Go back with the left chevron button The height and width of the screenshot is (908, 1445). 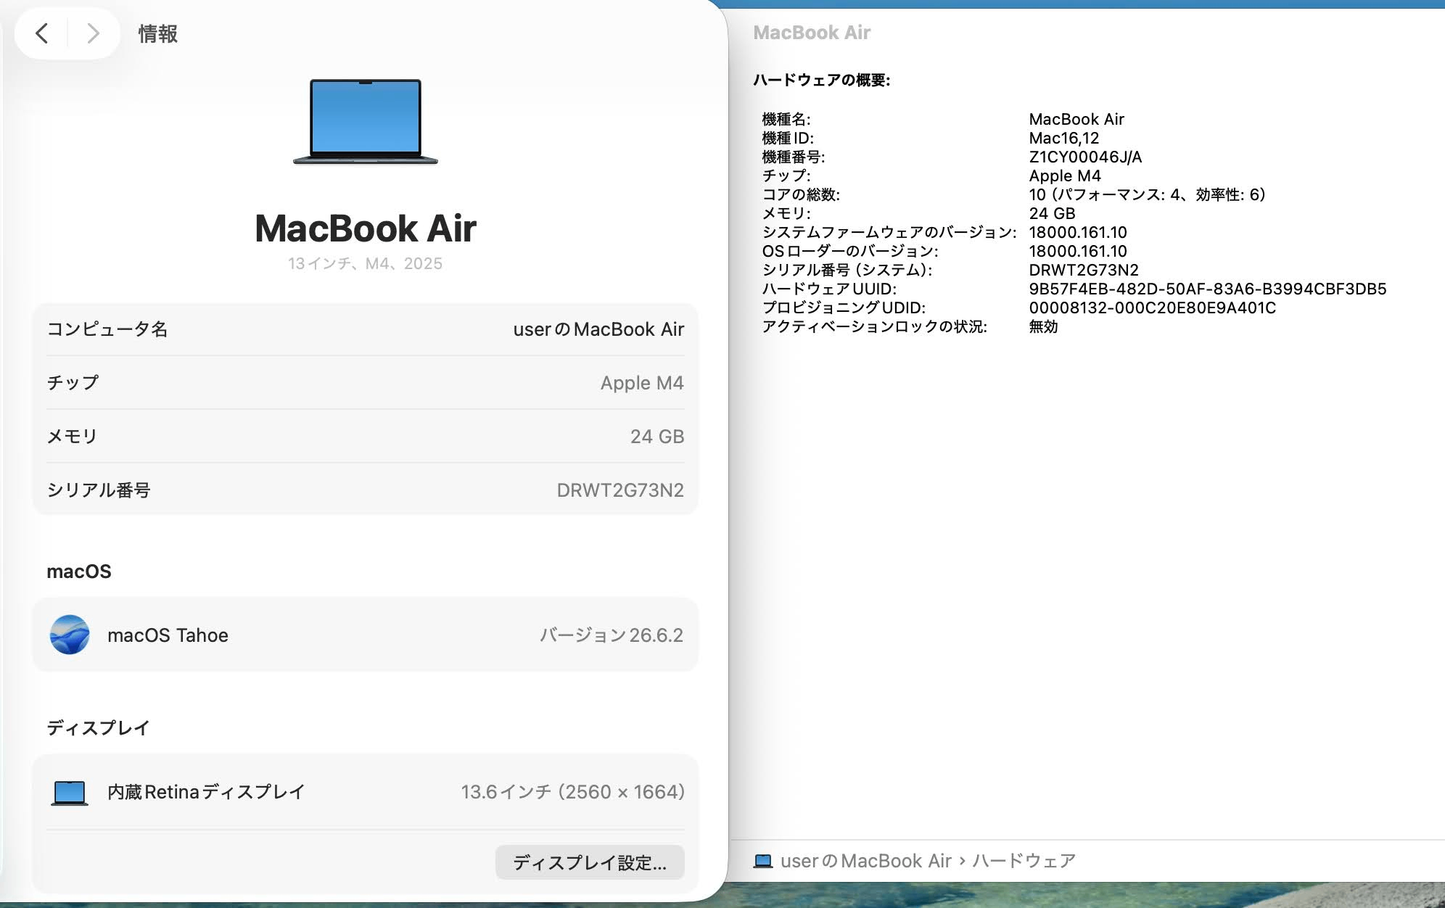[x=42, y=33]
